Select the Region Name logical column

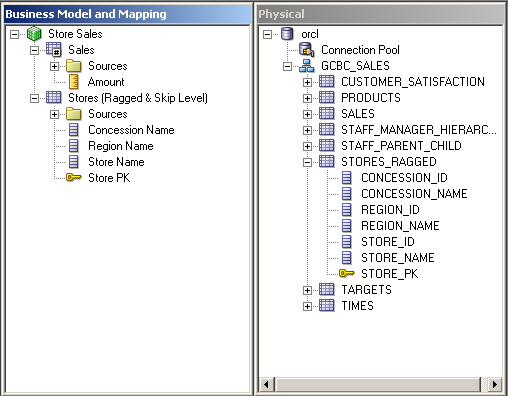[x=121, y=146]
